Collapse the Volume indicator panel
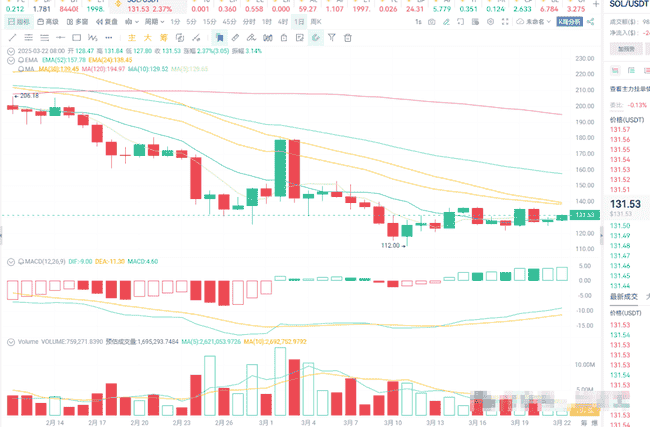 (9, 340)
